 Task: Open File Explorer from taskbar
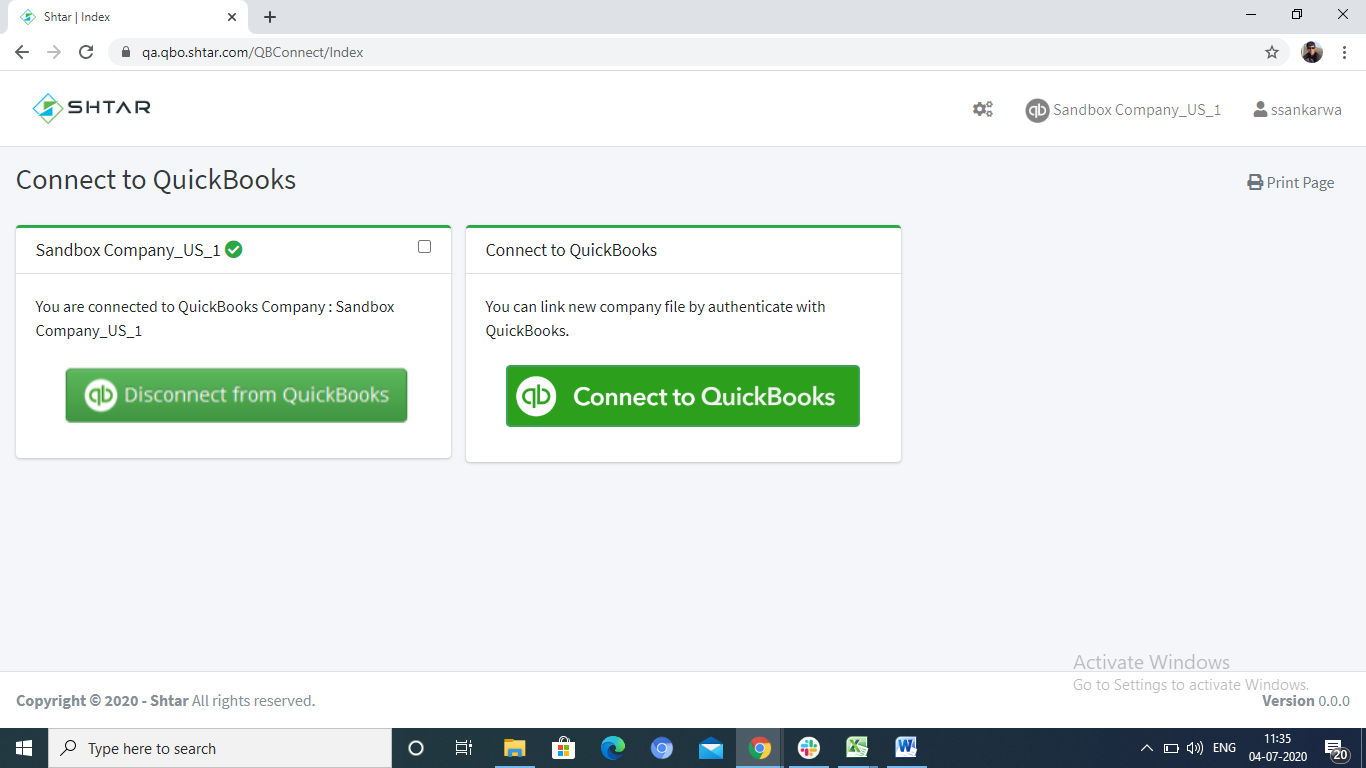514,748
